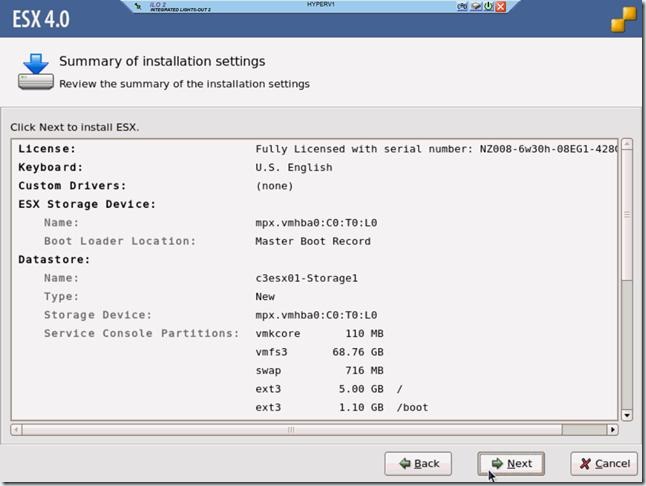This screenshot has height=486, width=646.
Task: Open iLO keyboard shortcut icon
Action: (462, 6)
